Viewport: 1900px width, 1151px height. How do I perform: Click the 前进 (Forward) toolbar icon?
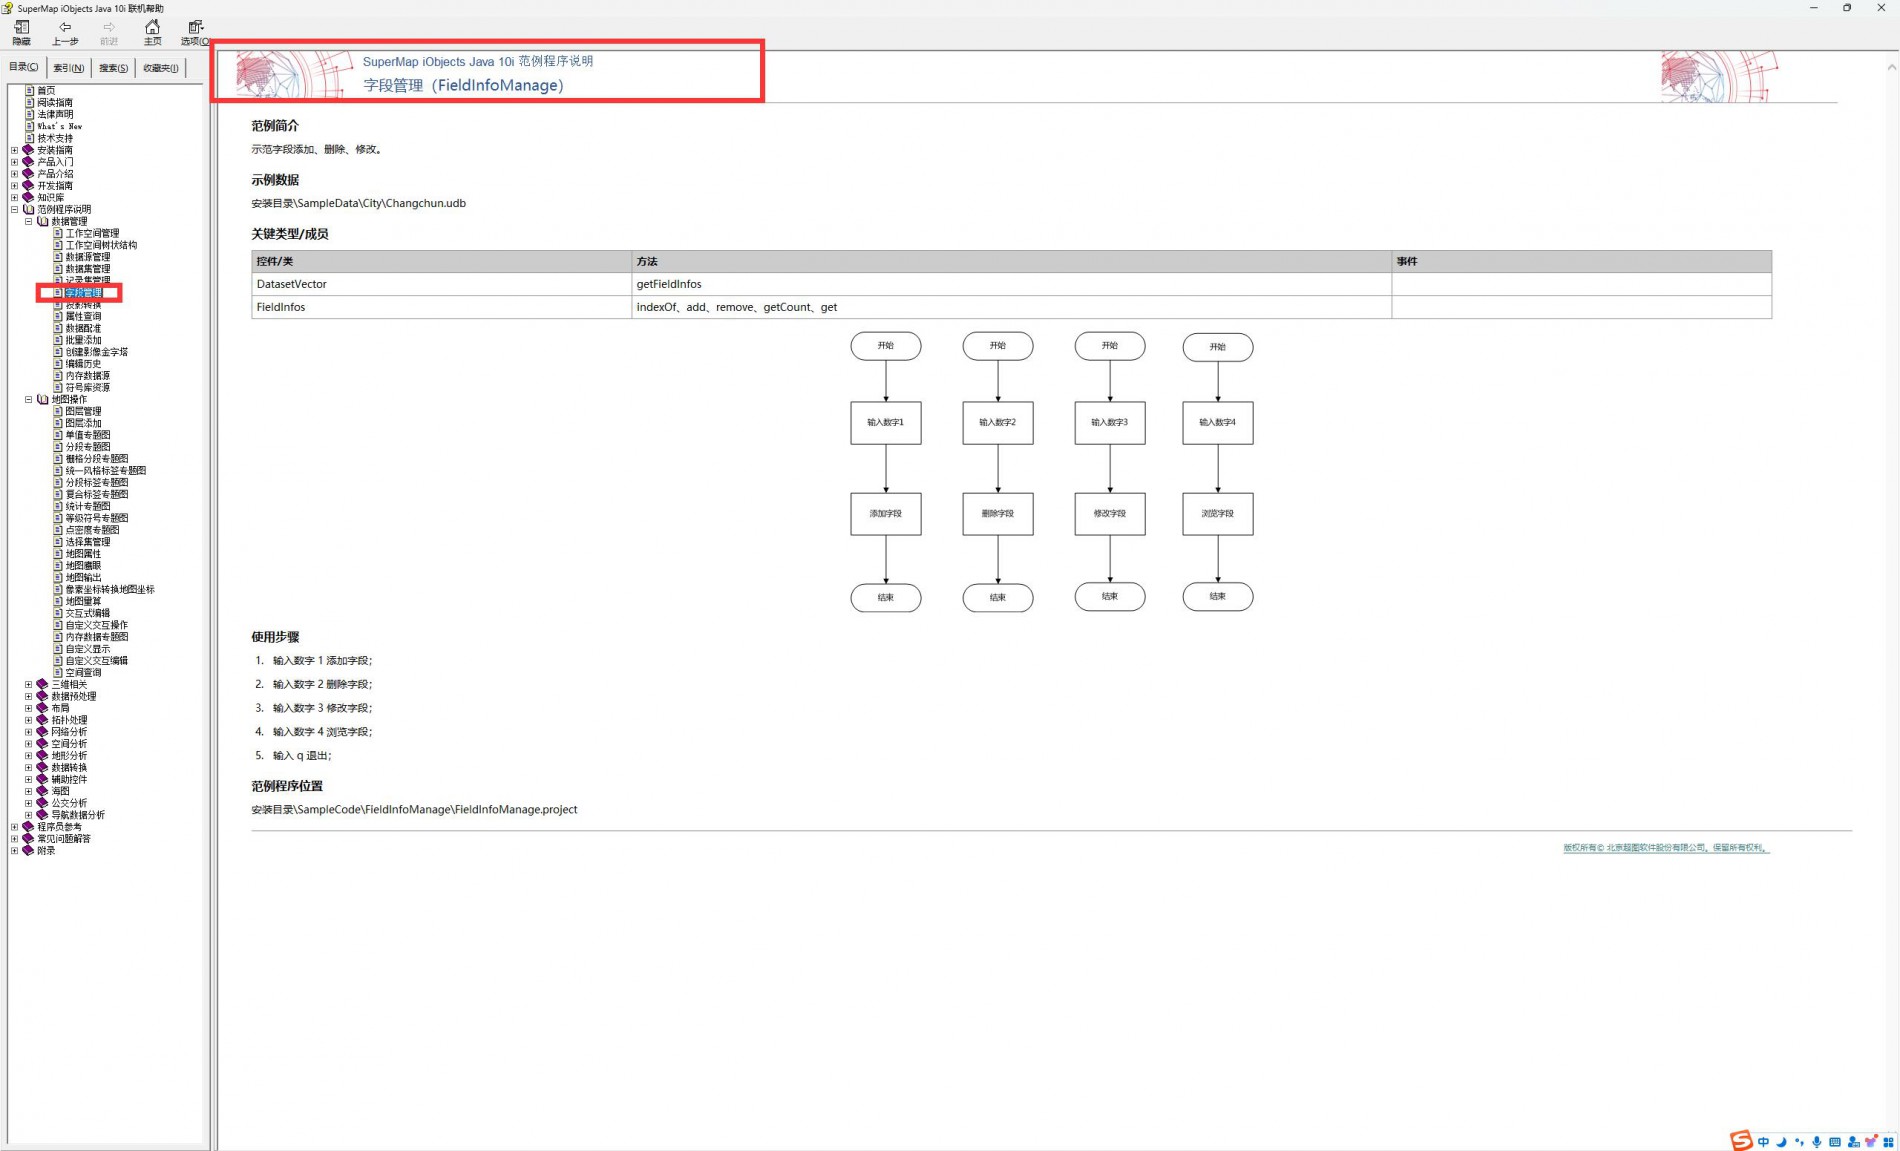(x=109, y=33)
